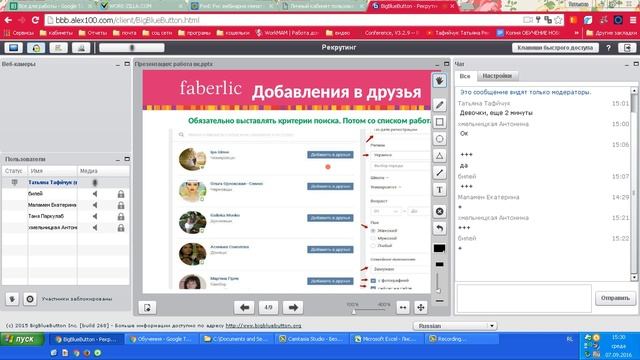Switch to the BigBlueButton browser tab
The height and width of the screenshot is (360, 640).
411,6
